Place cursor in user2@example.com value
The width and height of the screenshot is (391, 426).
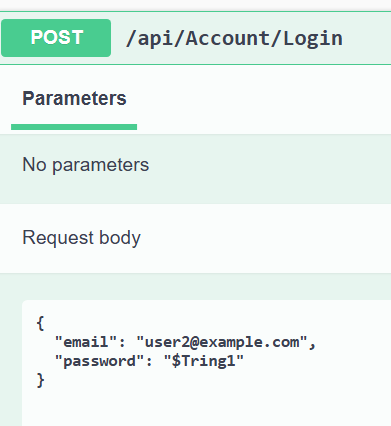pos(222,342)
